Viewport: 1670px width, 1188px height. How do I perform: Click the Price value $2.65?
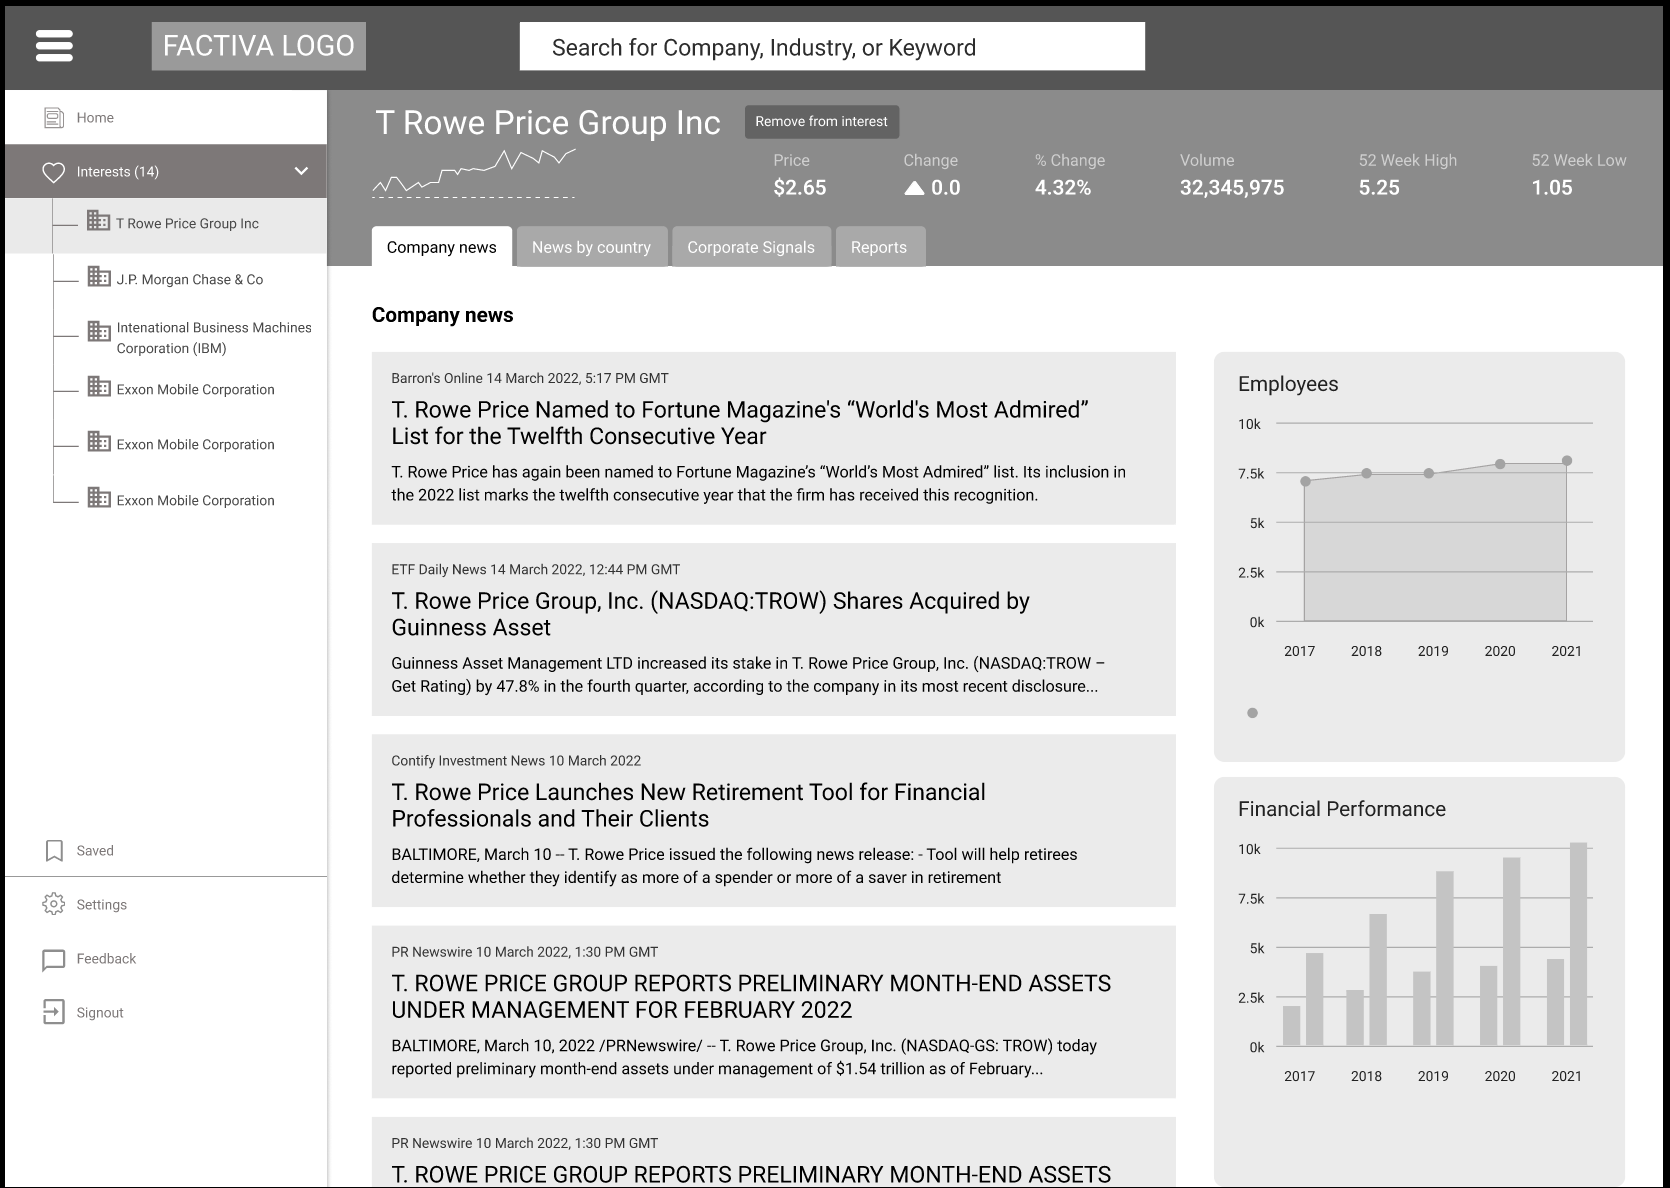(800, 187)
